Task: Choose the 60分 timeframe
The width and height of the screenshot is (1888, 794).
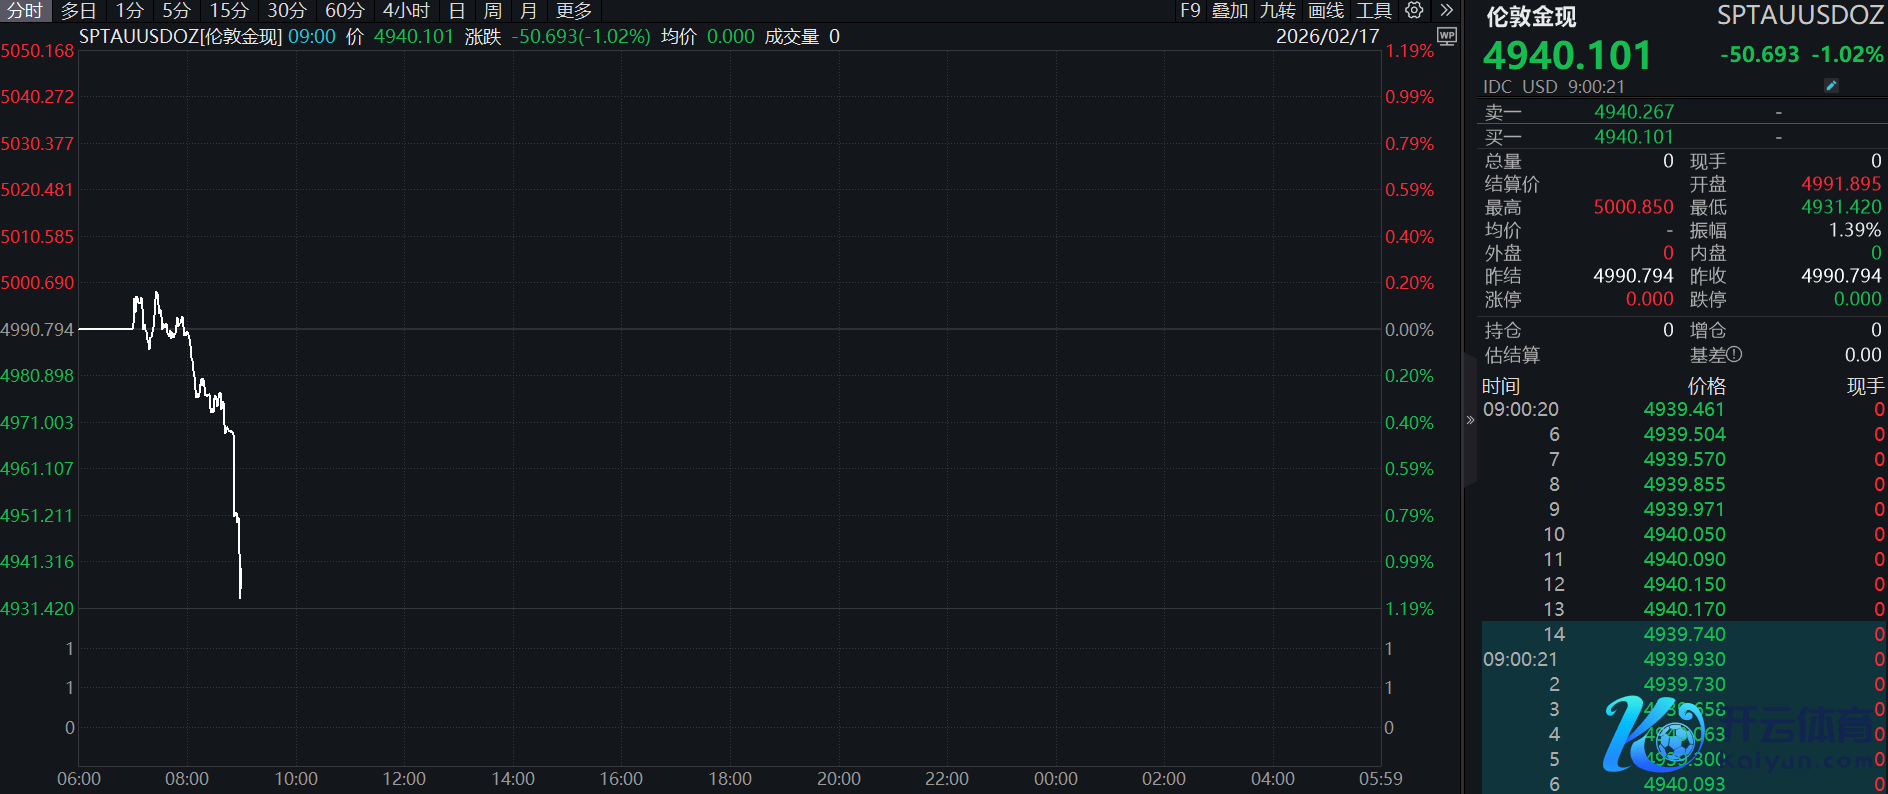Action: coord(344,11)
